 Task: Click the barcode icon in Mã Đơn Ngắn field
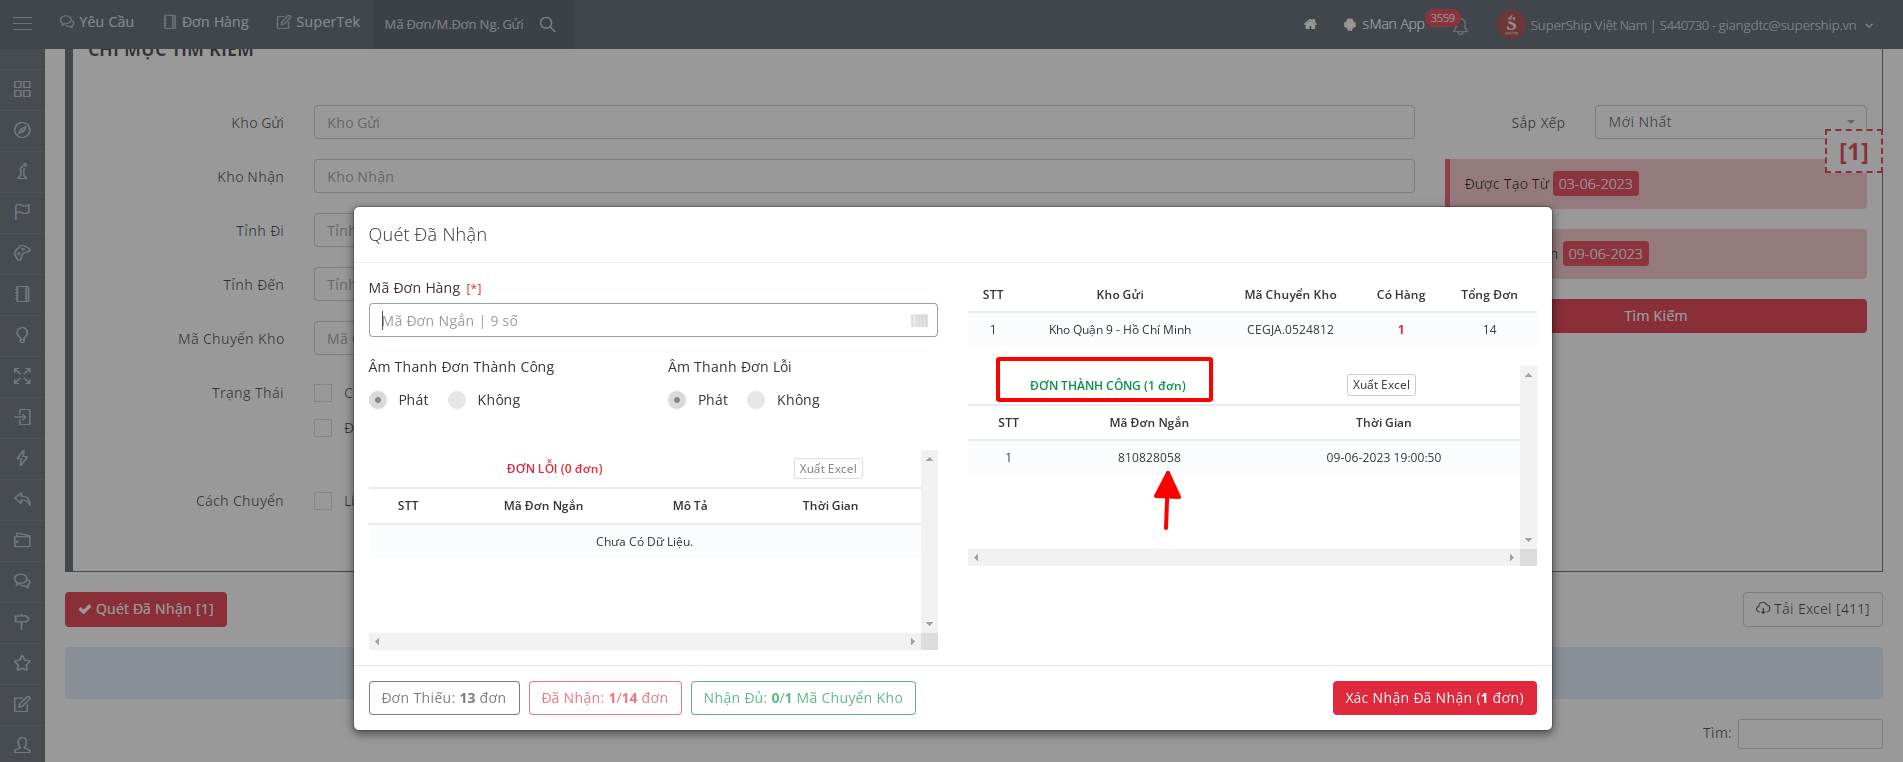tap(919, 320)
